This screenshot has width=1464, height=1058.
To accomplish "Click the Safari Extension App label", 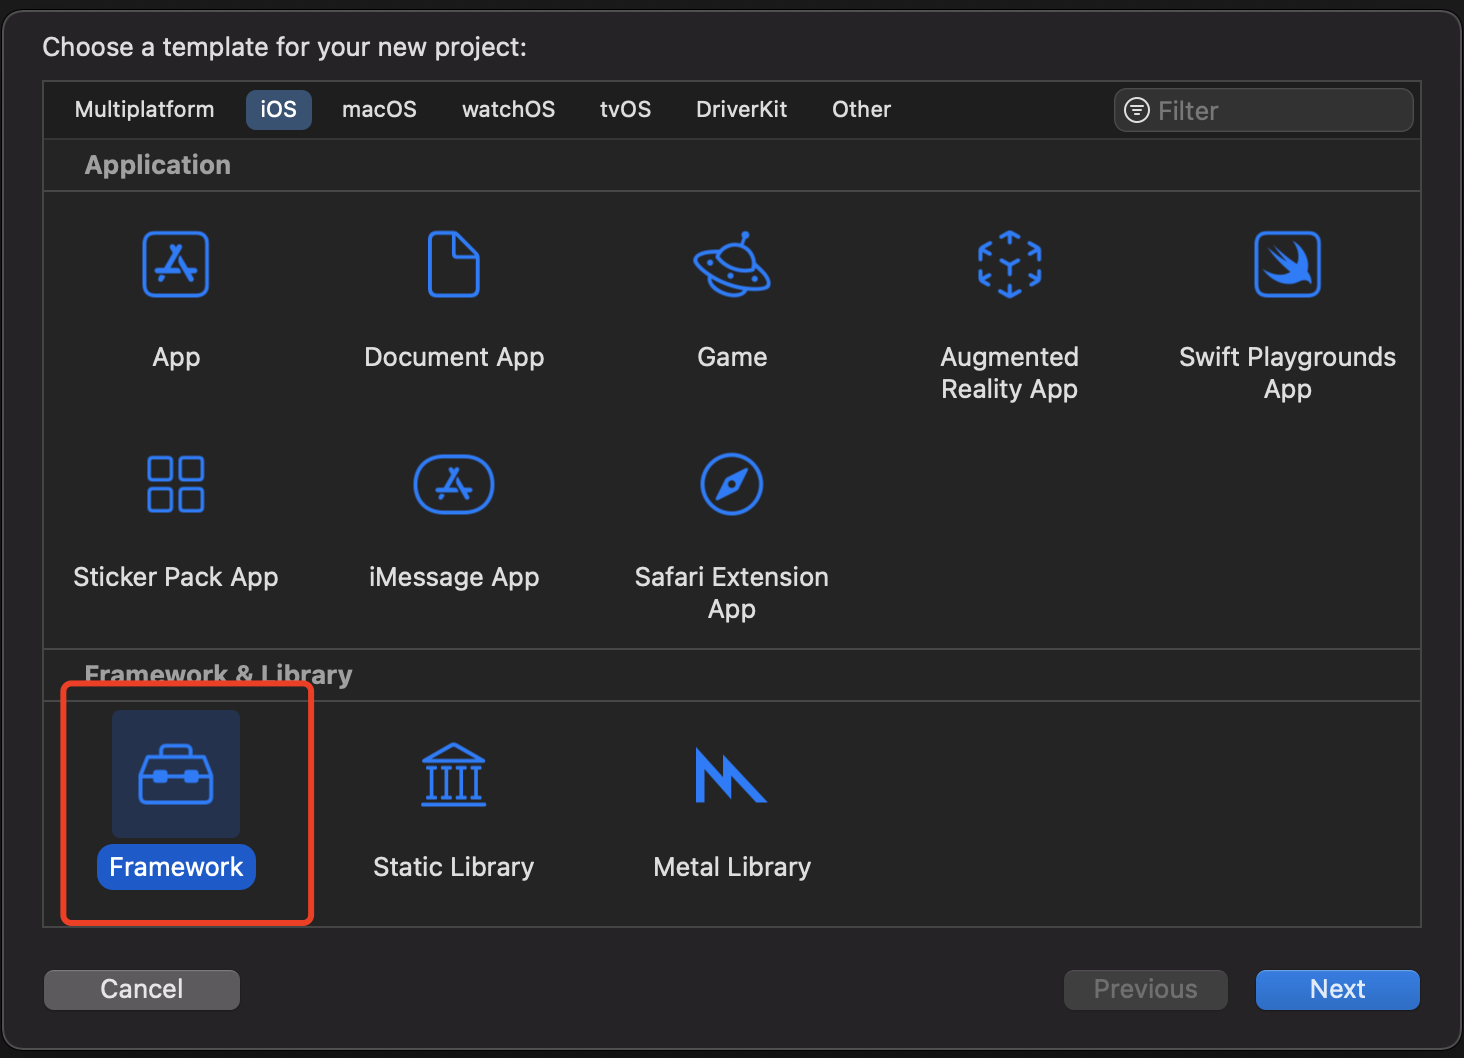I will tap(732, 593).
